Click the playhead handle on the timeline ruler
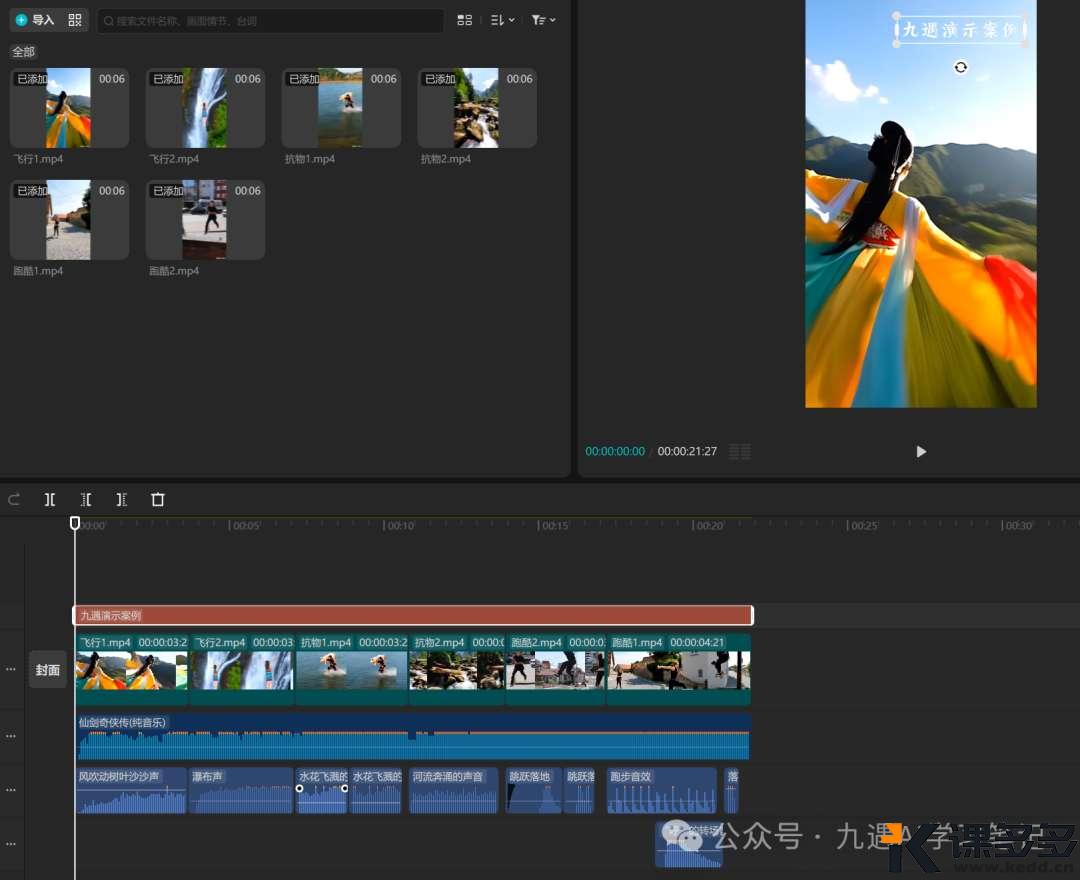 [75, 523]
